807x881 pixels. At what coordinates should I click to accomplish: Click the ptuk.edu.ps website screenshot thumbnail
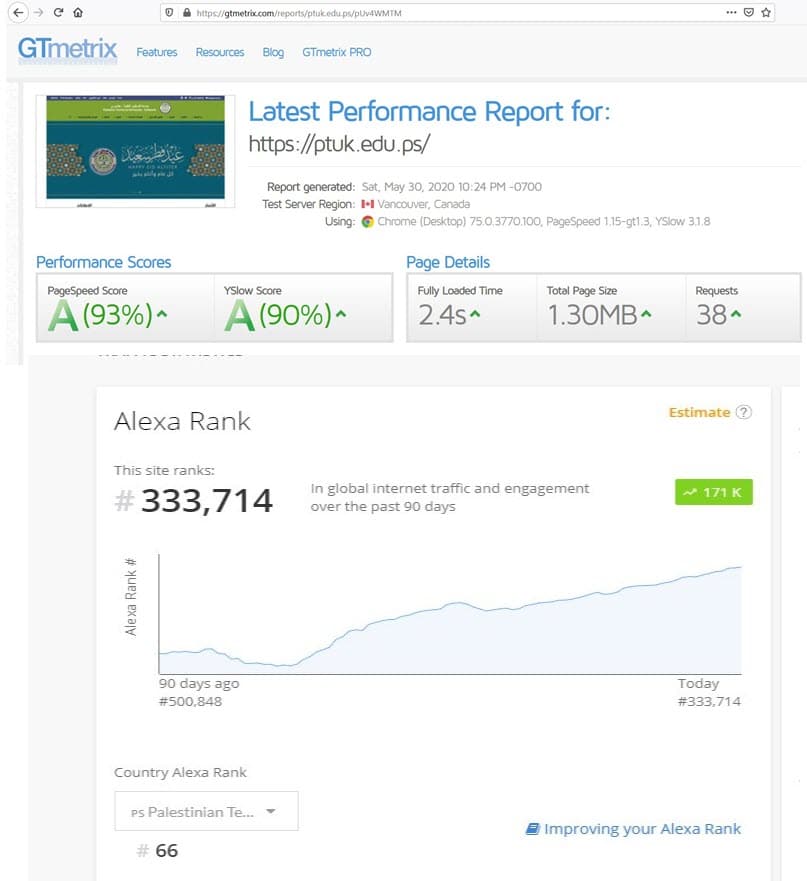click(x=135, y=150)
